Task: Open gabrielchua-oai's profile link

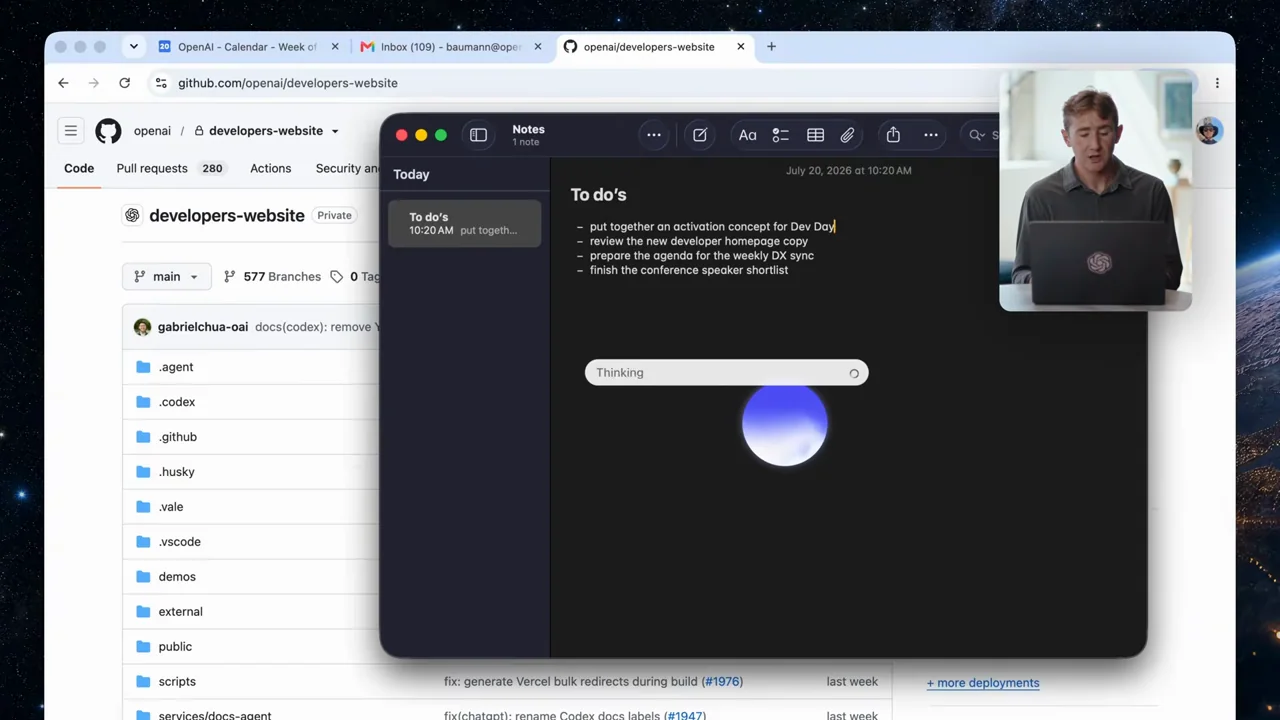Action: point(202,327)
